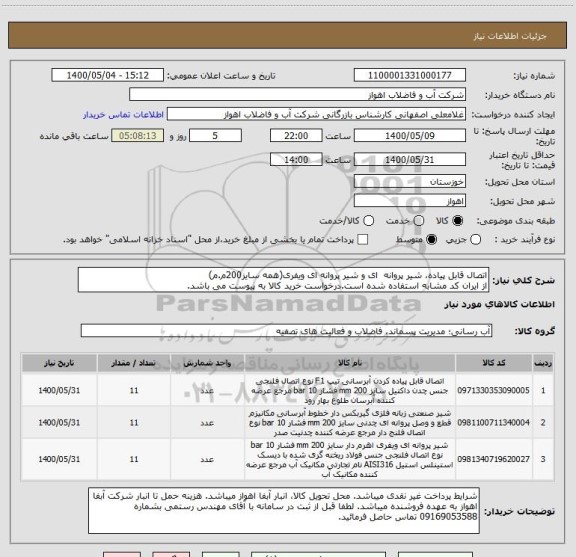Viewport: 576px width, 557px height.
Task: Click the ردیف column header
Action: [x=543, y=363]
